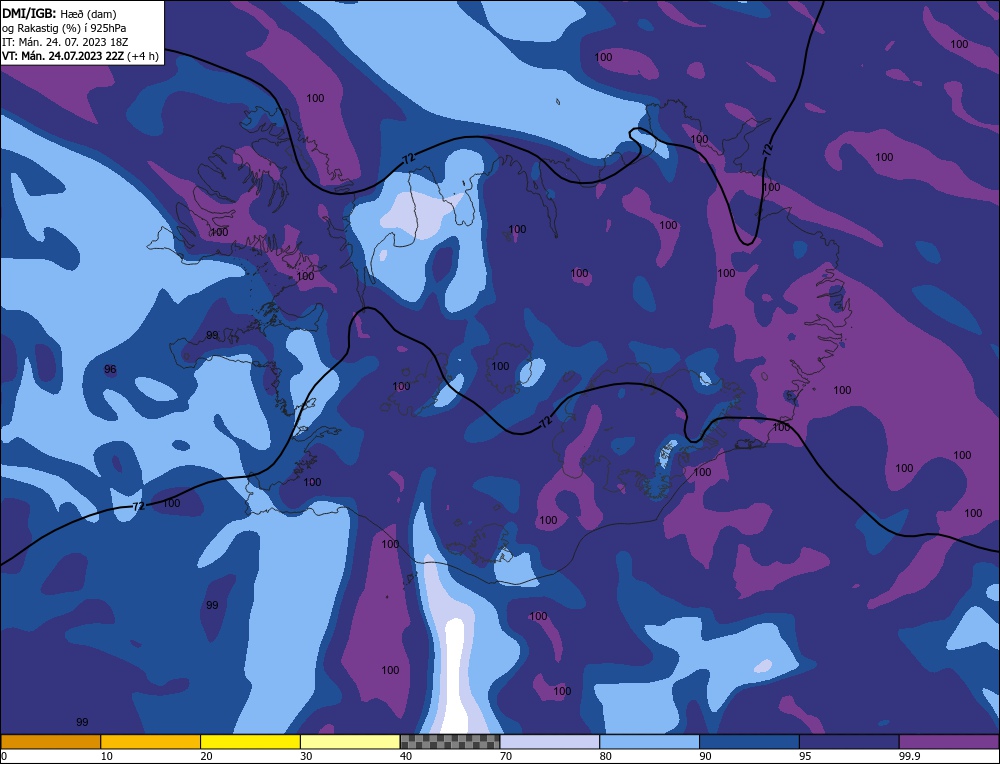
Task: Click the legend tick label '95'
Action: click(x=805, y=756)
